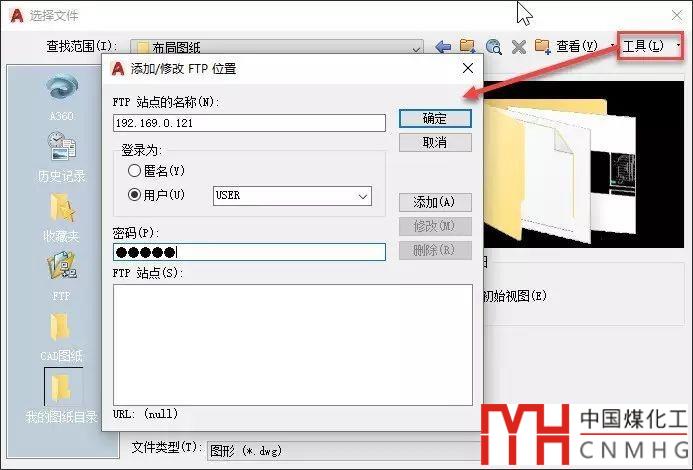Click the 取消 cancel button
The height and width of the screenshot is (470, 693).
(x=435, y=143)
